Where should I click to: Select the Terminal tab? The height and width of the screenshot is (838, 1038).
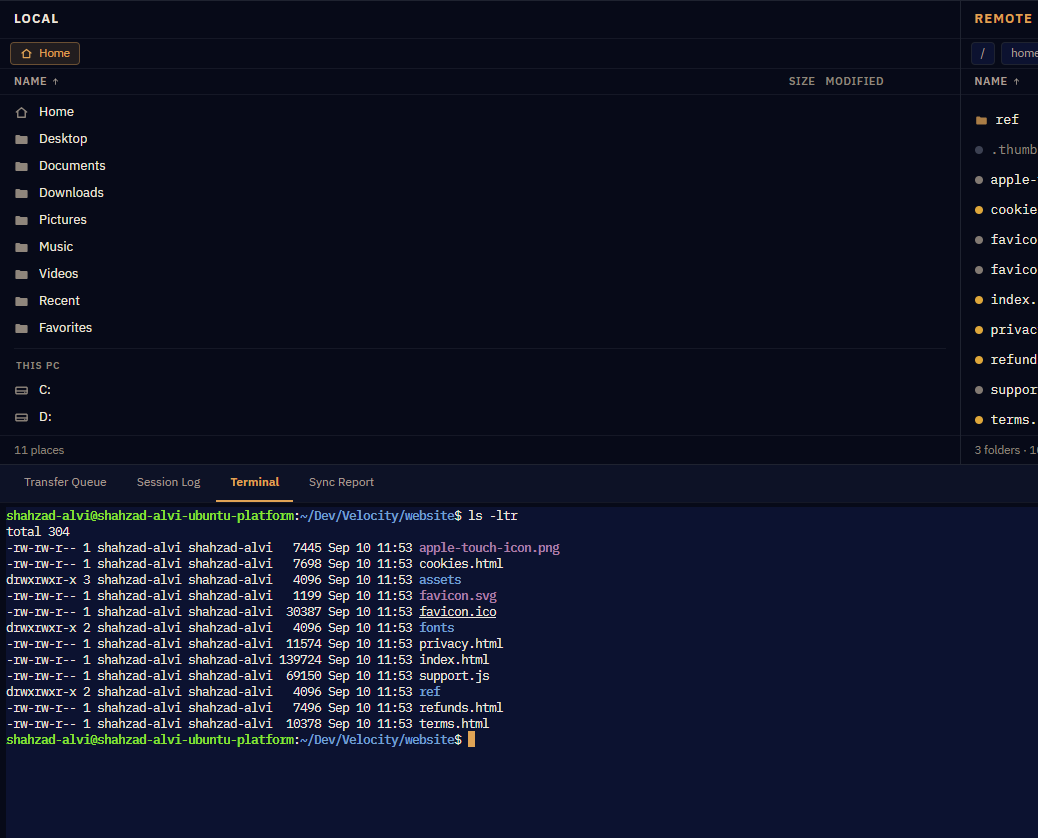(x=255, y=483)
